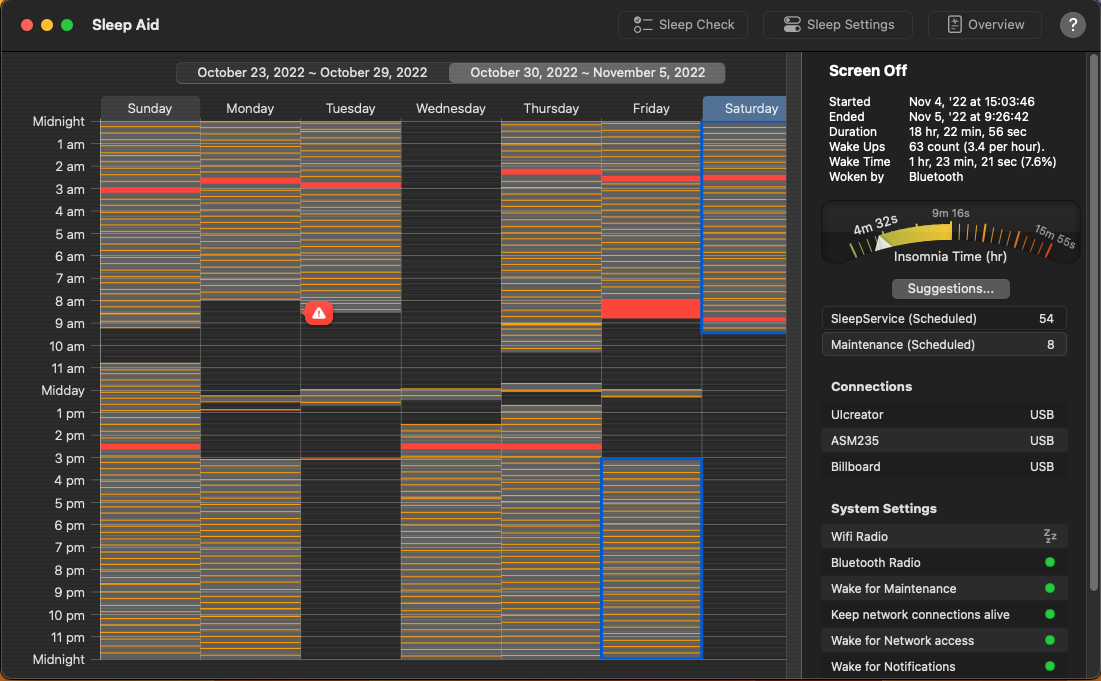Viewport: 1101px width, 681px height.
Task: Click the Saturday morning blue-outlined sleep block
Action: [744, 227]
